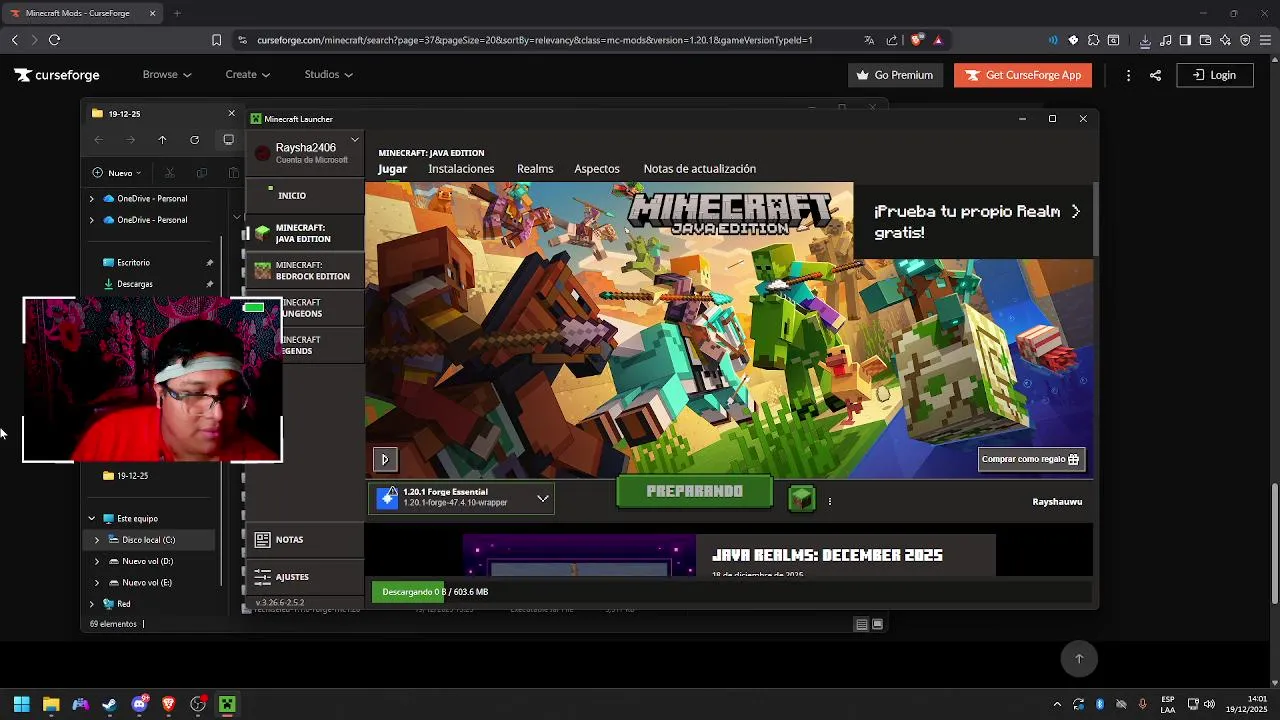Open Browse menu on CurseForge

166,75
